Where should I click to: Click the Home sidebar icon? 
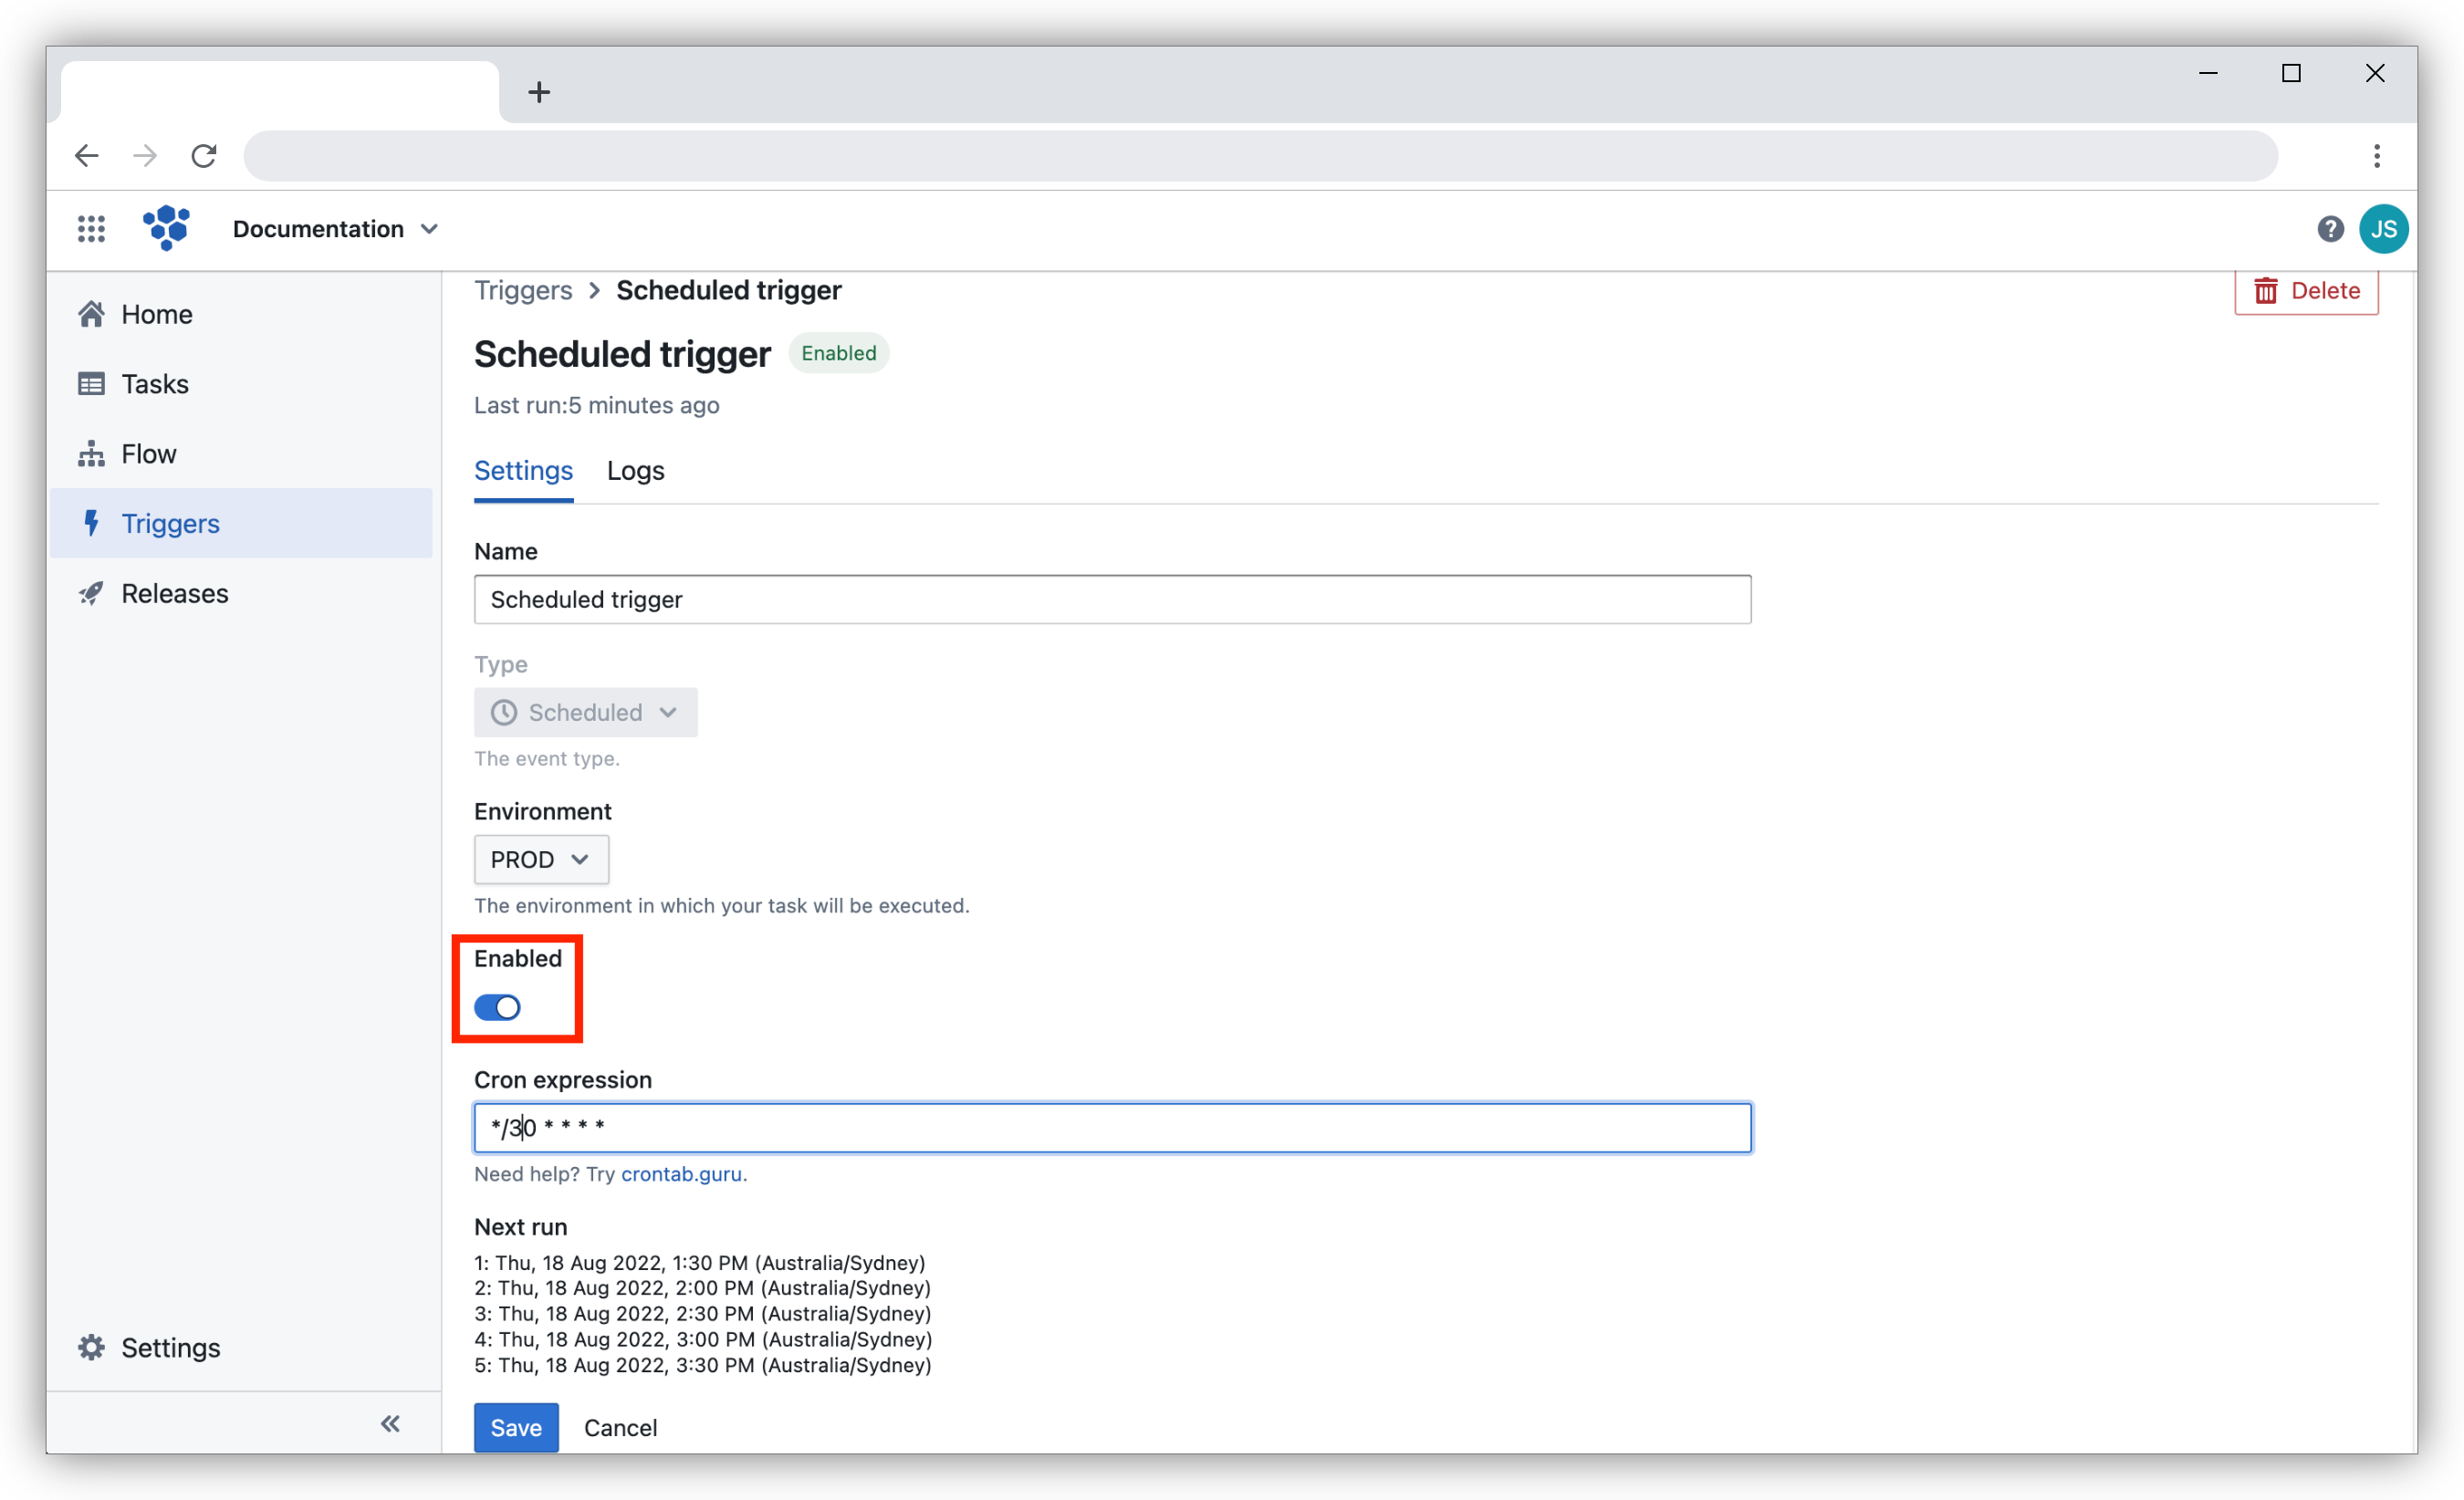pyautogui.click(x=91, y=313)
